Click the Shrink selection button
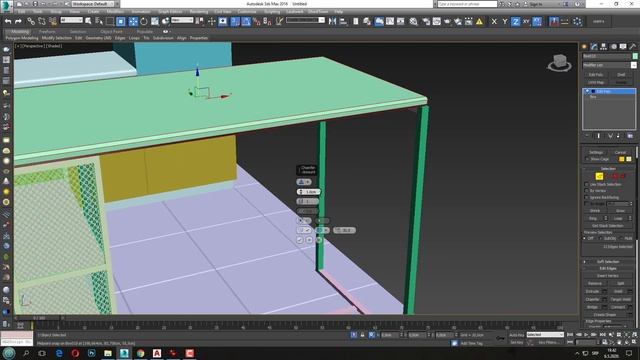This screenshot has width=640, height=360. [595, 211]
